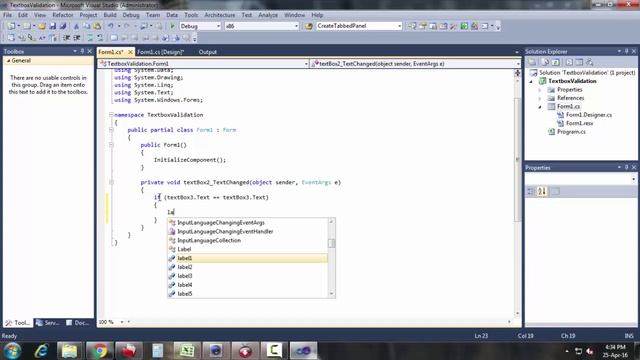The width and height of the screenshot is (640, 360).
Task: Choose InputLanguageCollection in the IntelliSense list
Action: pos(248,240)
